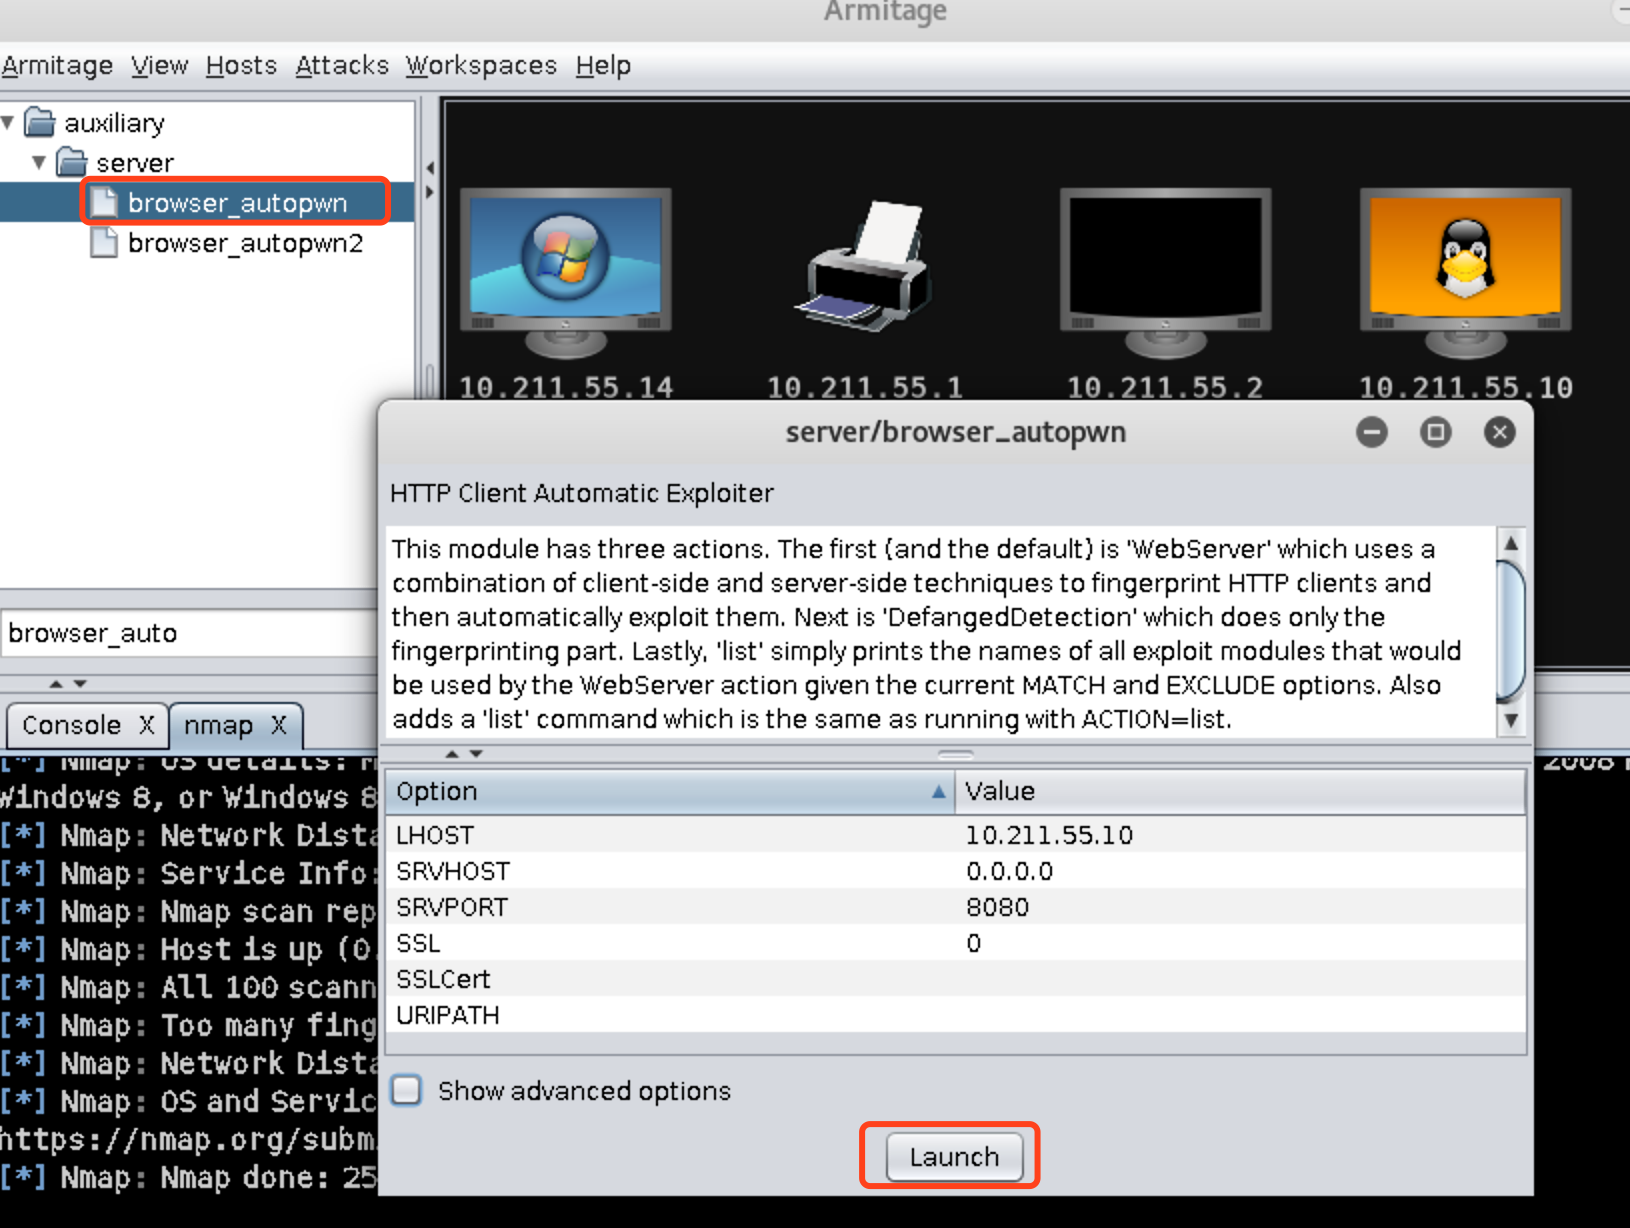Select the SRVPORT option name
The image size is (1630, 1228).
(452, 907)
